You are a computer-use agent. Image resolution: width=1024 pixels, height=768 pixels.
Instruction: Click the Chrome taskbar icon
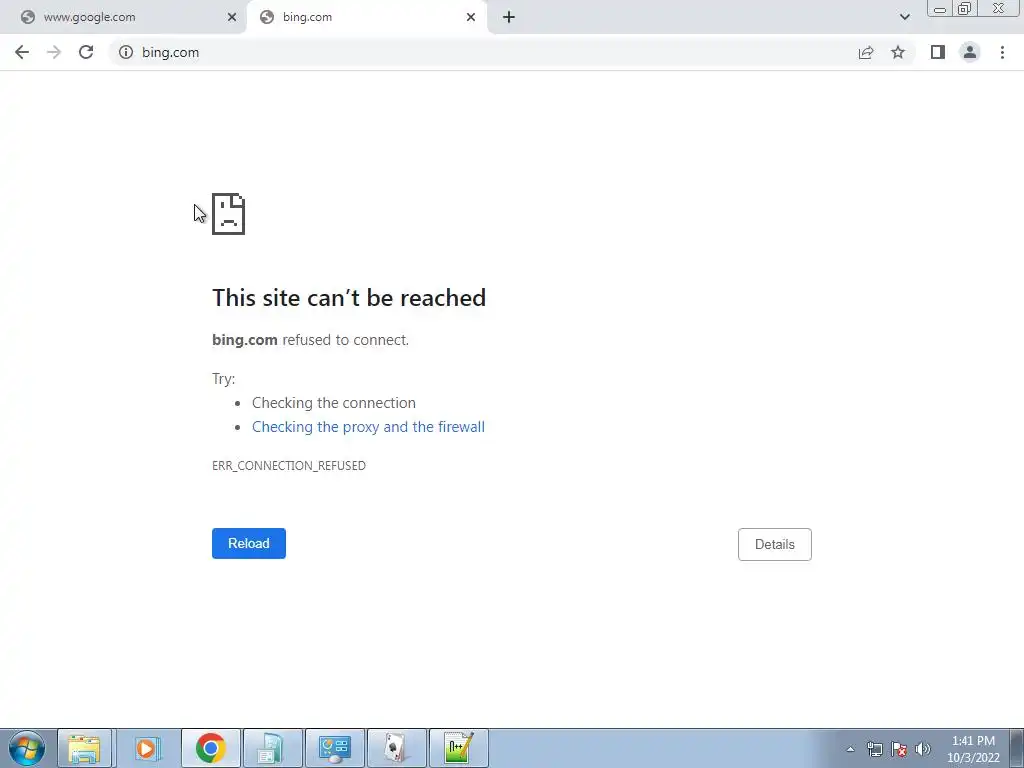(210, 748)
